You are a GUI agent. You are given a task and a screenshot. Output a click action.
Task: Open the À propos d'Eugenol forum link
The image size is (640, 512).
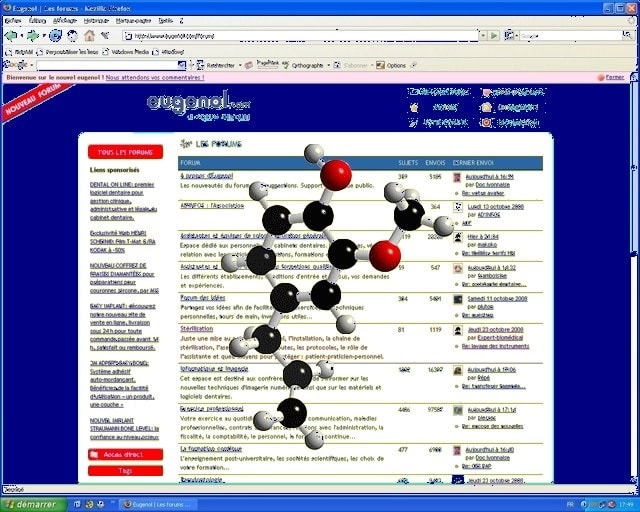[x=207, y=176]
